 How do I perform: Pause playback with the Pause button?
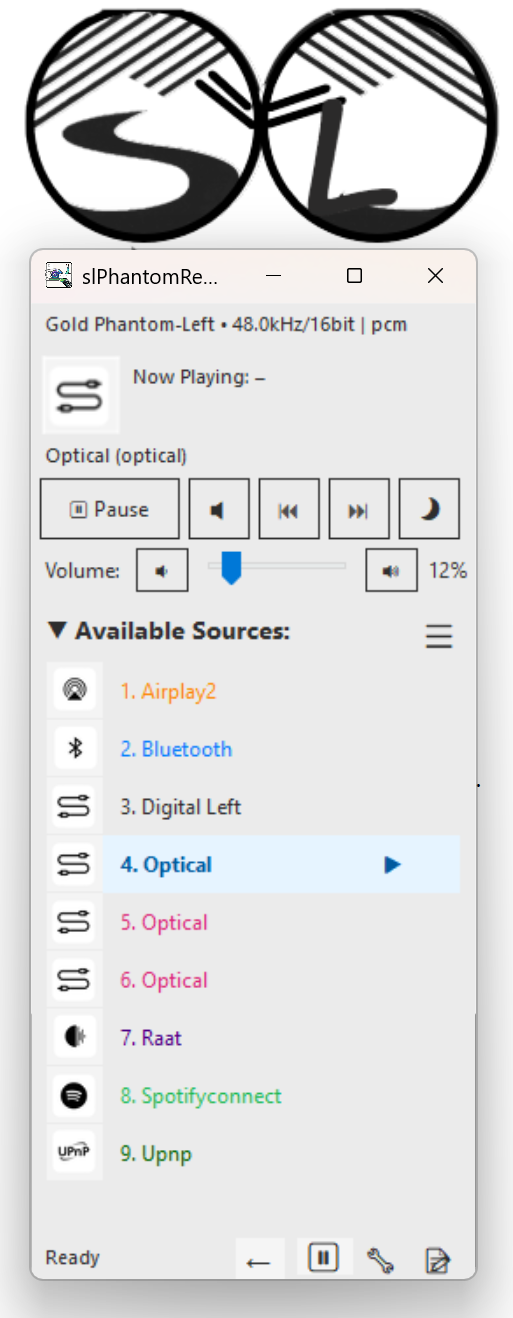110,509
